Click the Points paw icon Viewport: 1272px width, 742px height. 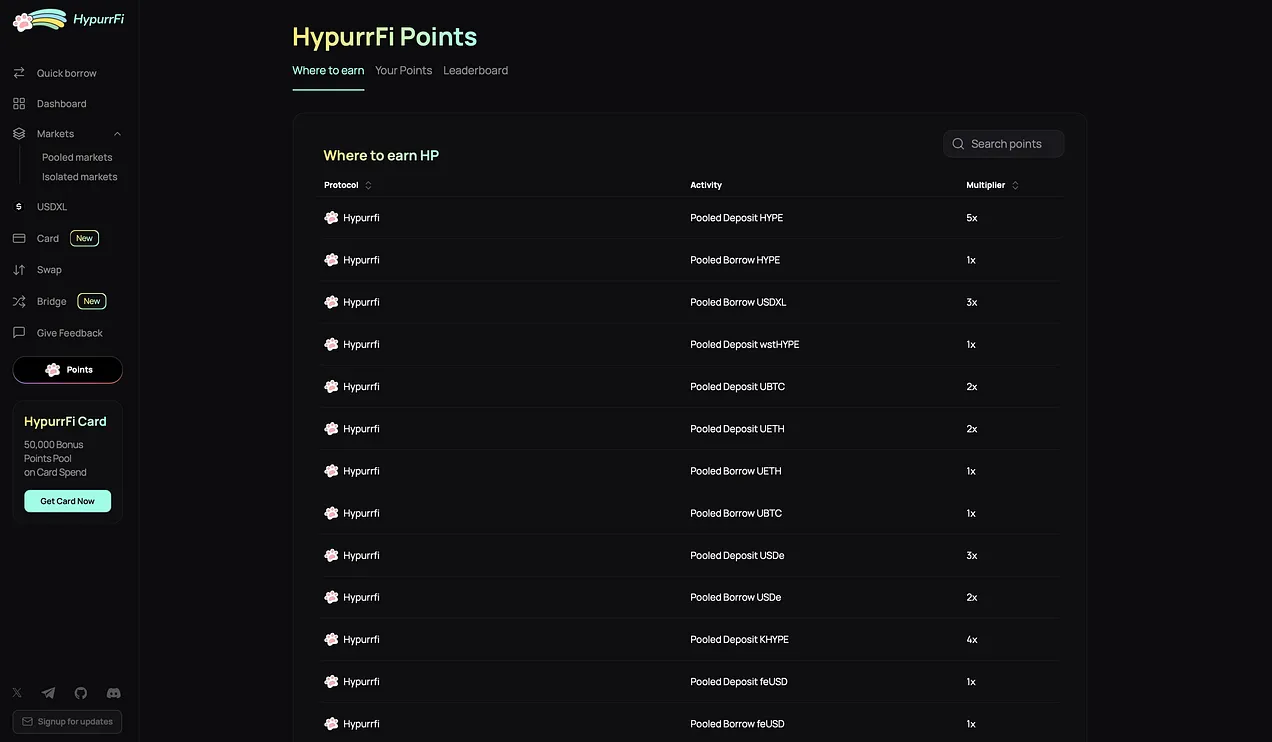[50, 369]
